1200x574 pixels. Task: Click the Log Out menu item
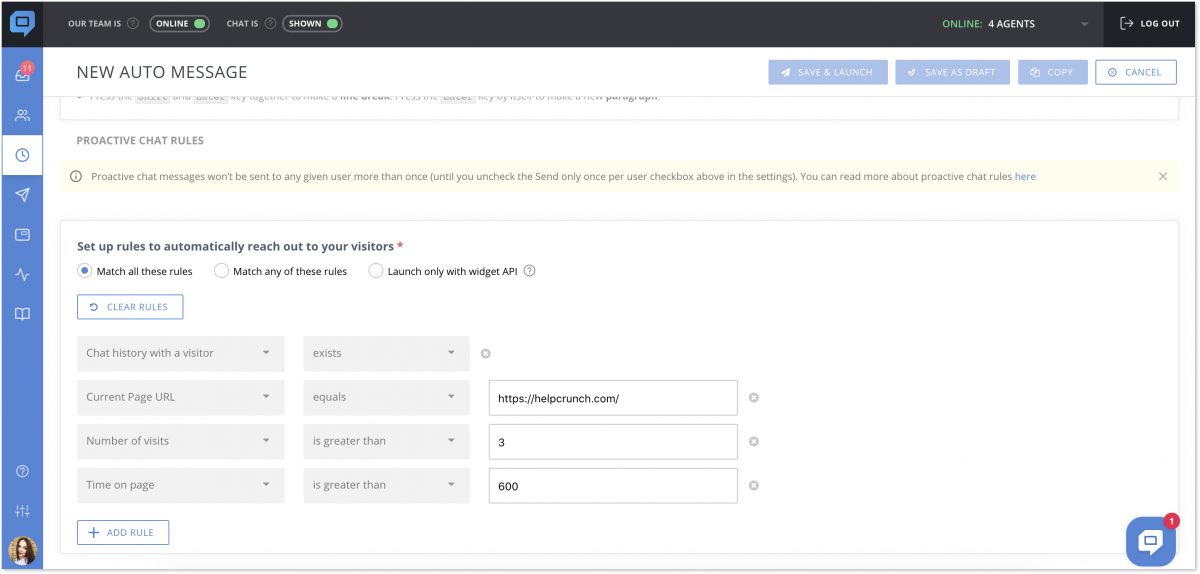pyautogui.click(x=1150, y=24)
